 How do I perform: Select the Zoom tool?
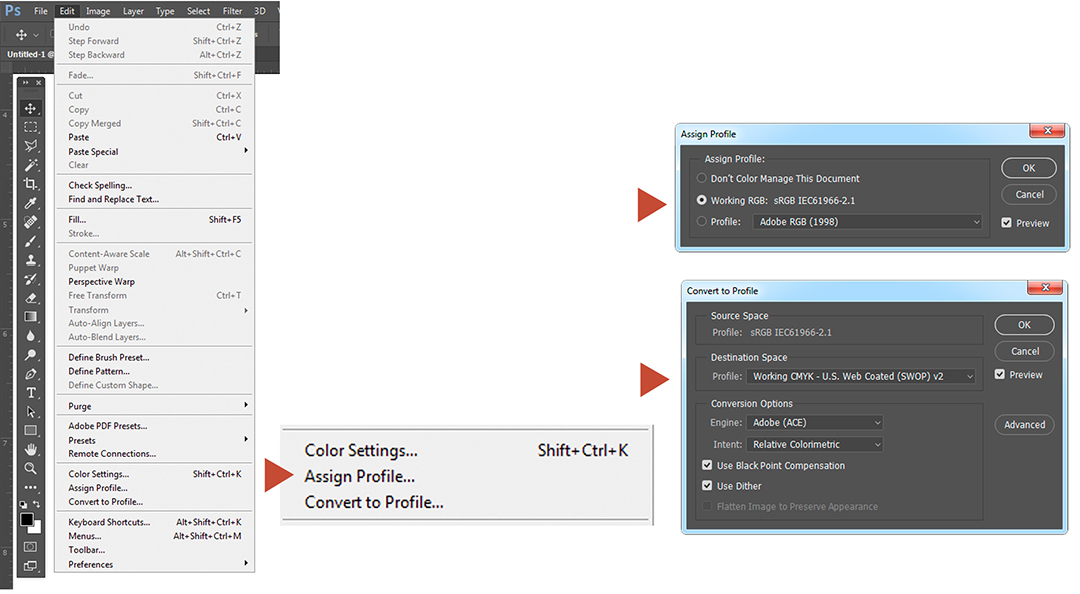[31, 468]
